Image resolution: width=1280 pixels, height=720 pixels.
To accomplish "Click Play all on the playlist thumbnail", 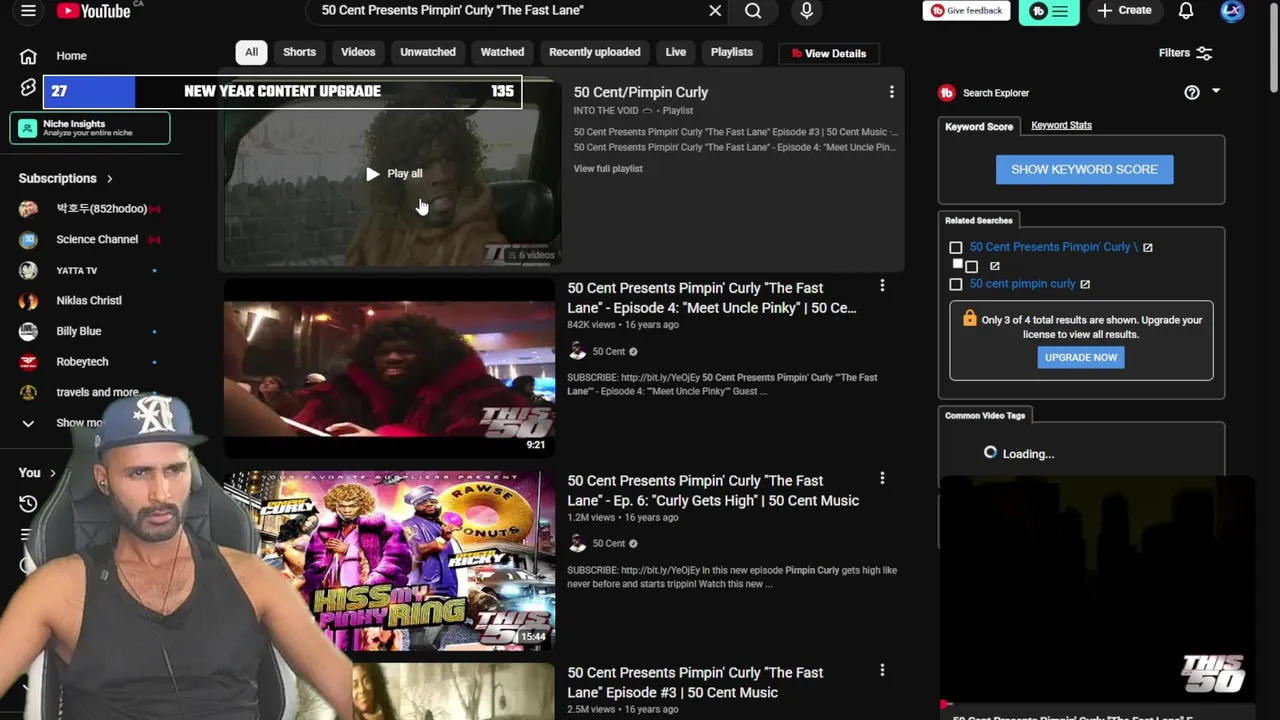I will [394, 174].
